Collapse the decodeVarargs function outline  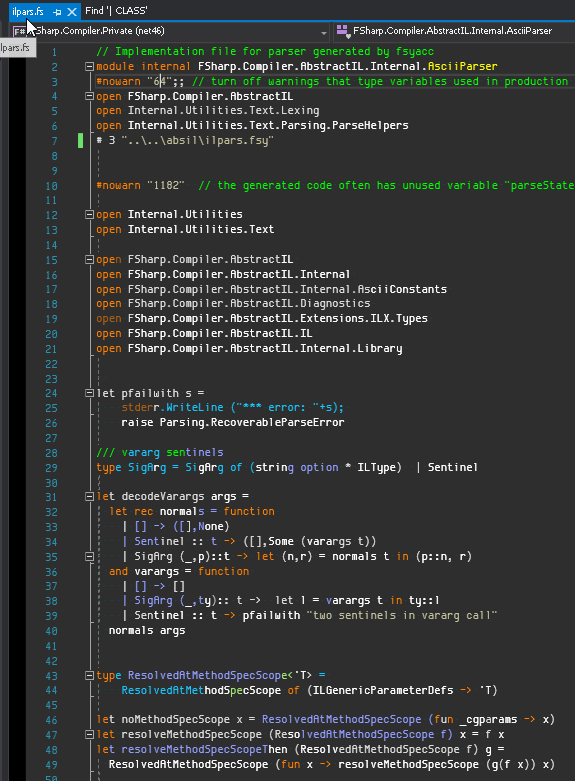(89, 497)
